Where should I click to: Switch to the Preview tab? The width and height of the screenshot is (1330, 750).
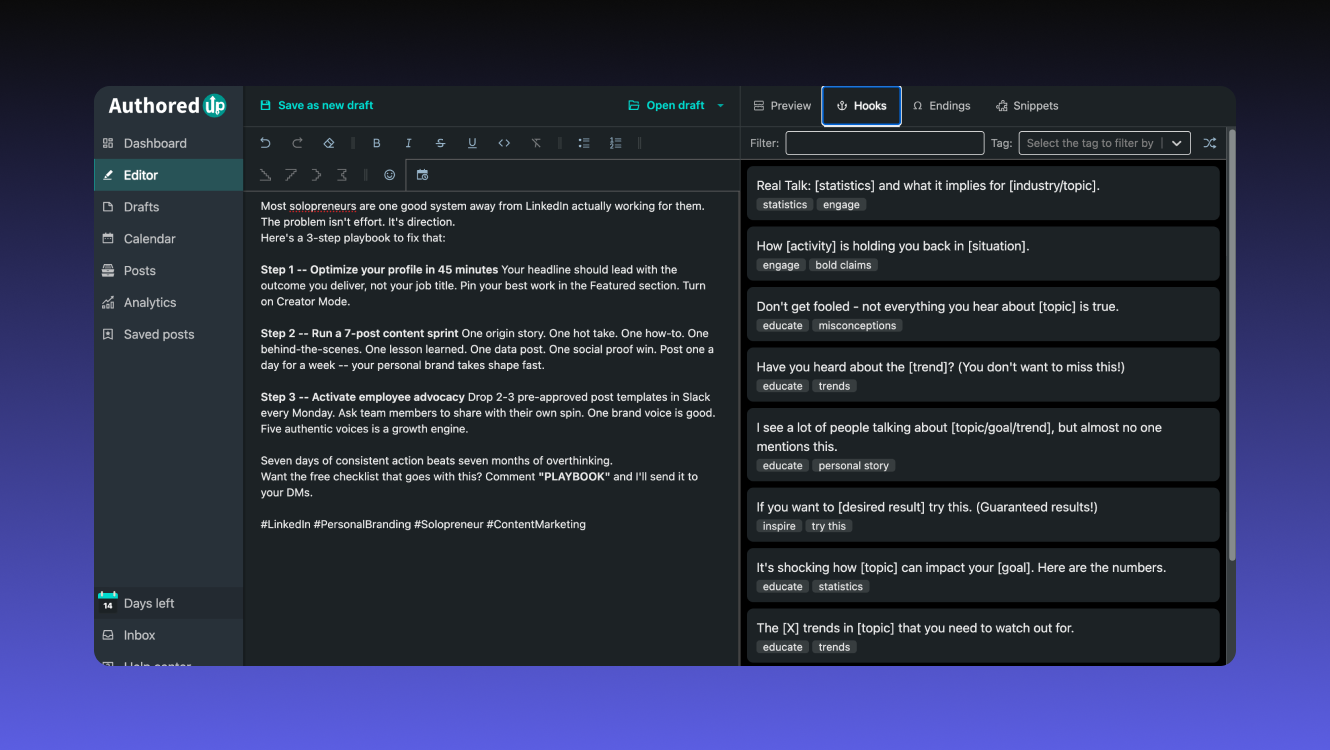pos(782,106)
